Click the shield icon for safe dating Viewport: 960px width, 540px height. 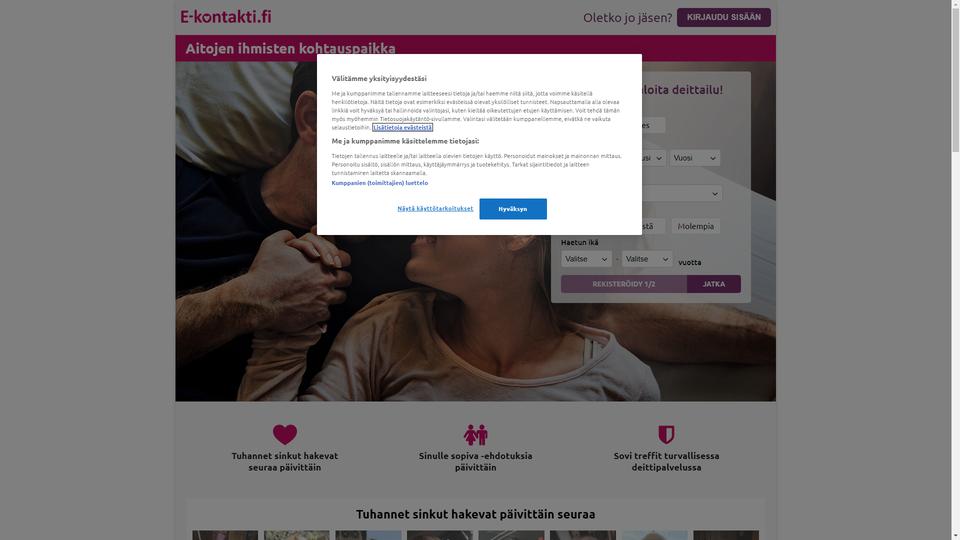point(666,435)
